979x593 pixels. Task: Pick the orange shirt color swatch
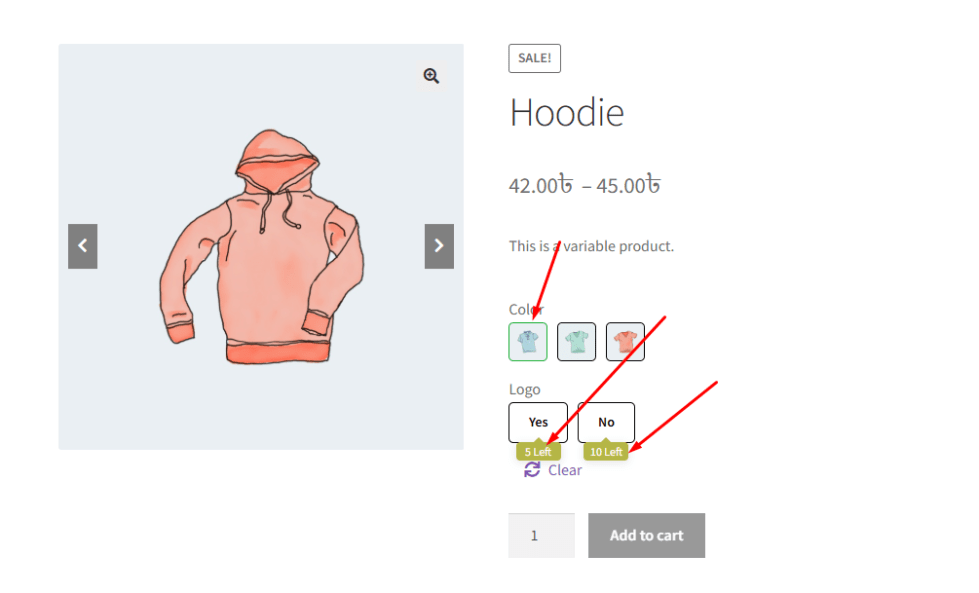click(x=625, y=341)
